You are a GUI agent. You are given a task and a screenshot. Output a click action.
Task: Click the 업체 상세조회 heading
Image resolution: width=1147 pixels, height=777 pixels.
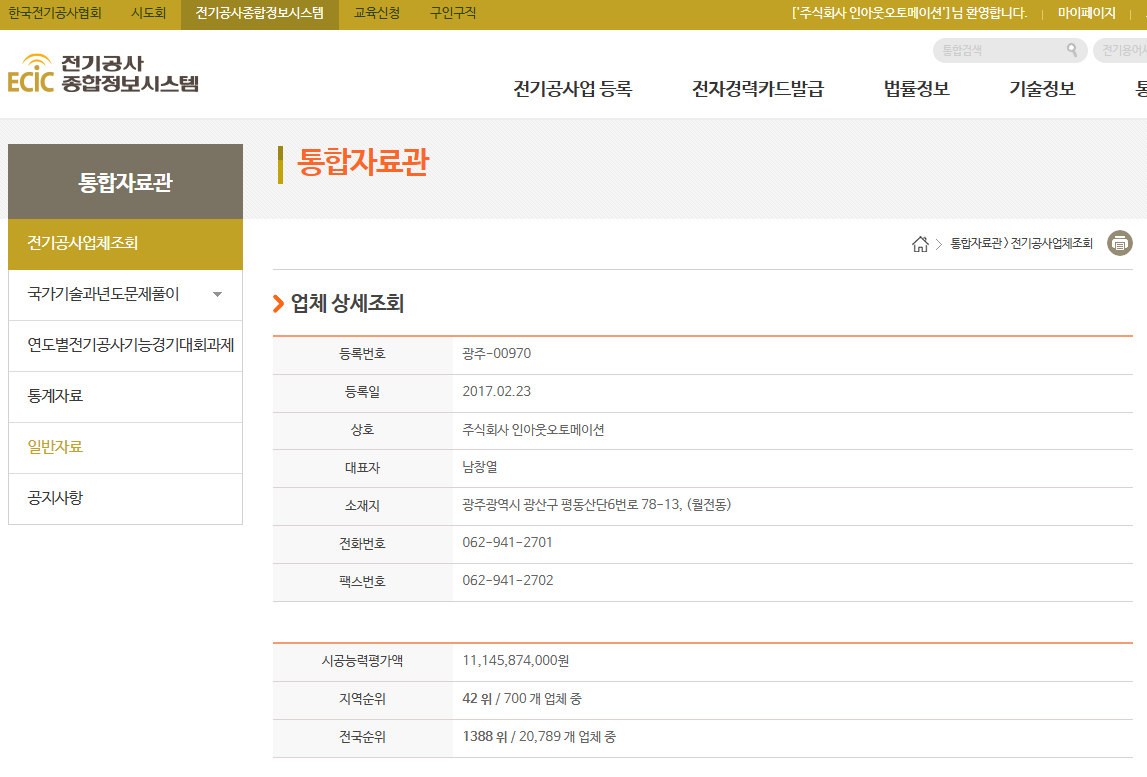tap(347, 303)
